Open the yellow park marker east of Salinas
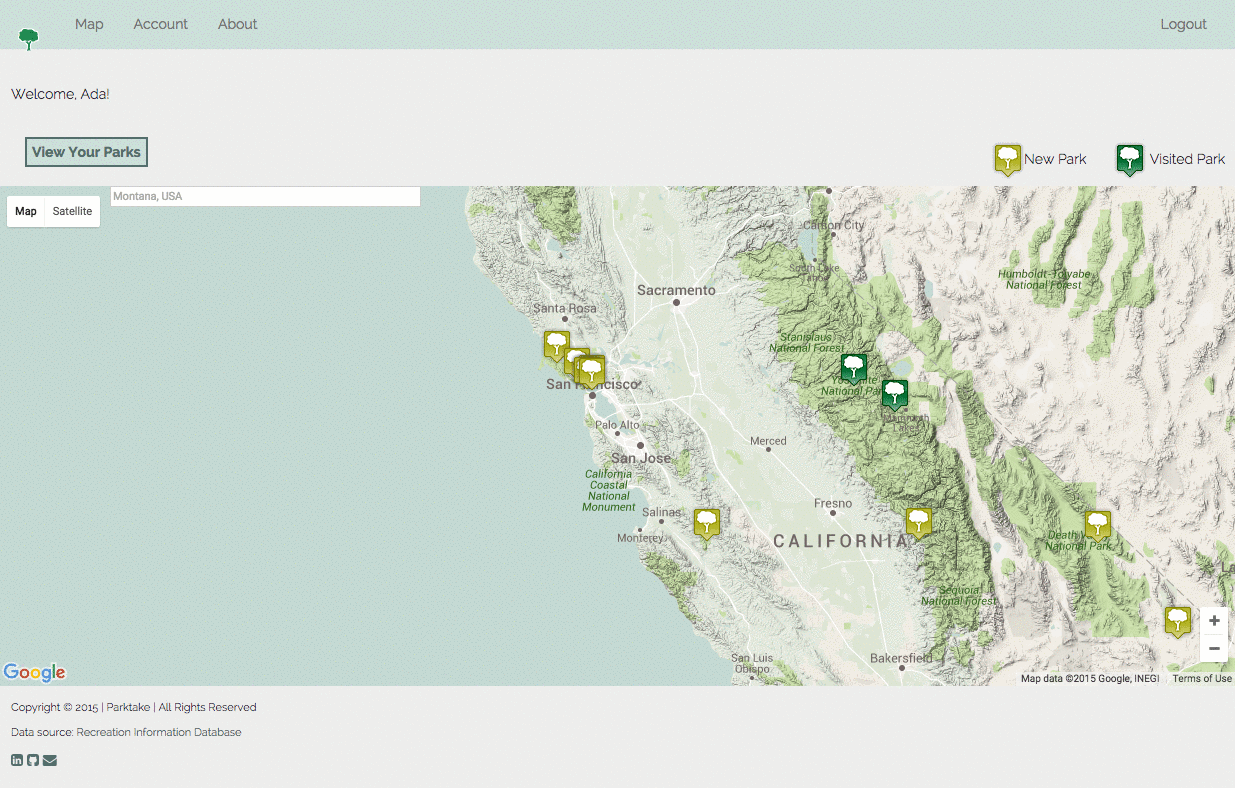The image size is (1235, 788). (x=706, y=524)
